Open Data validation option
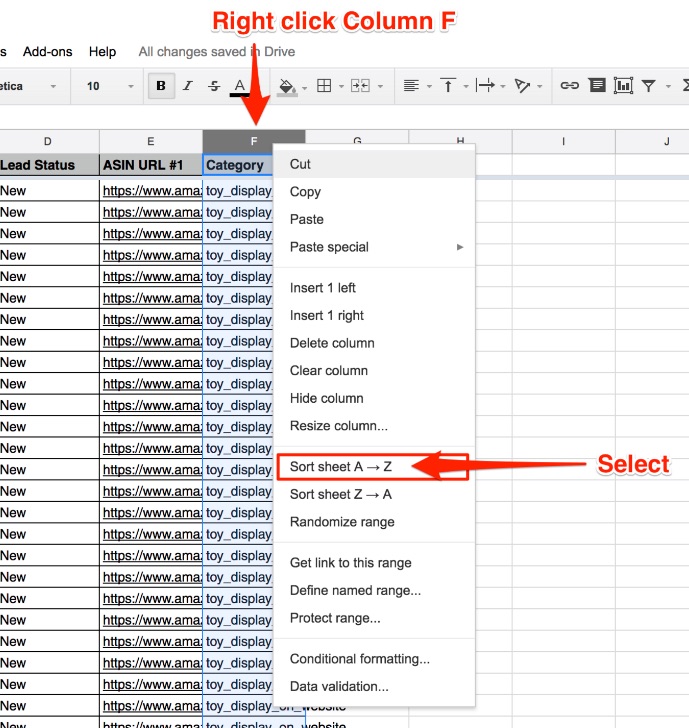This screenshot has height=728, width=689. (374, 687)
